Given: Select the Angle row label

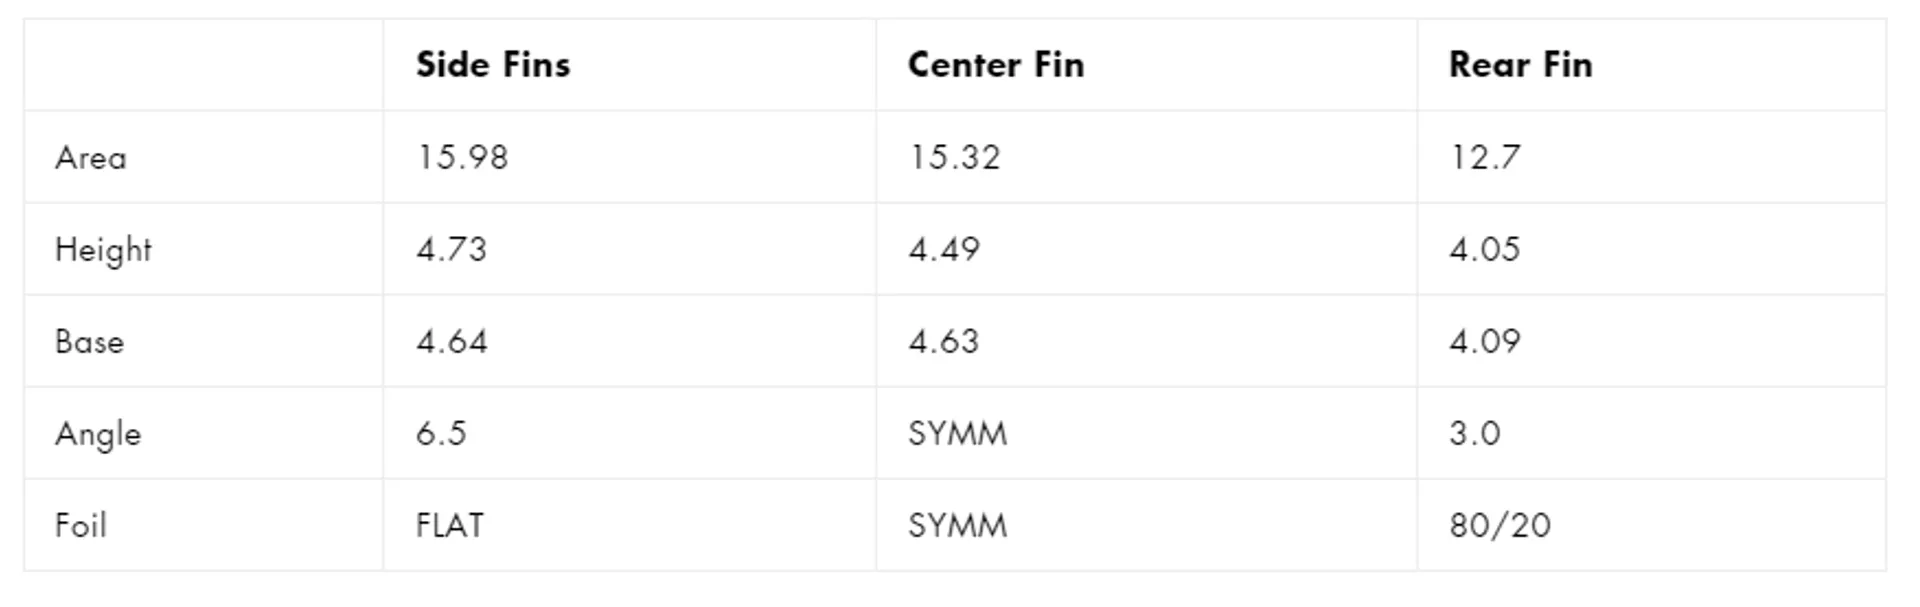Looking at the screenshot, I should point(98,435).
